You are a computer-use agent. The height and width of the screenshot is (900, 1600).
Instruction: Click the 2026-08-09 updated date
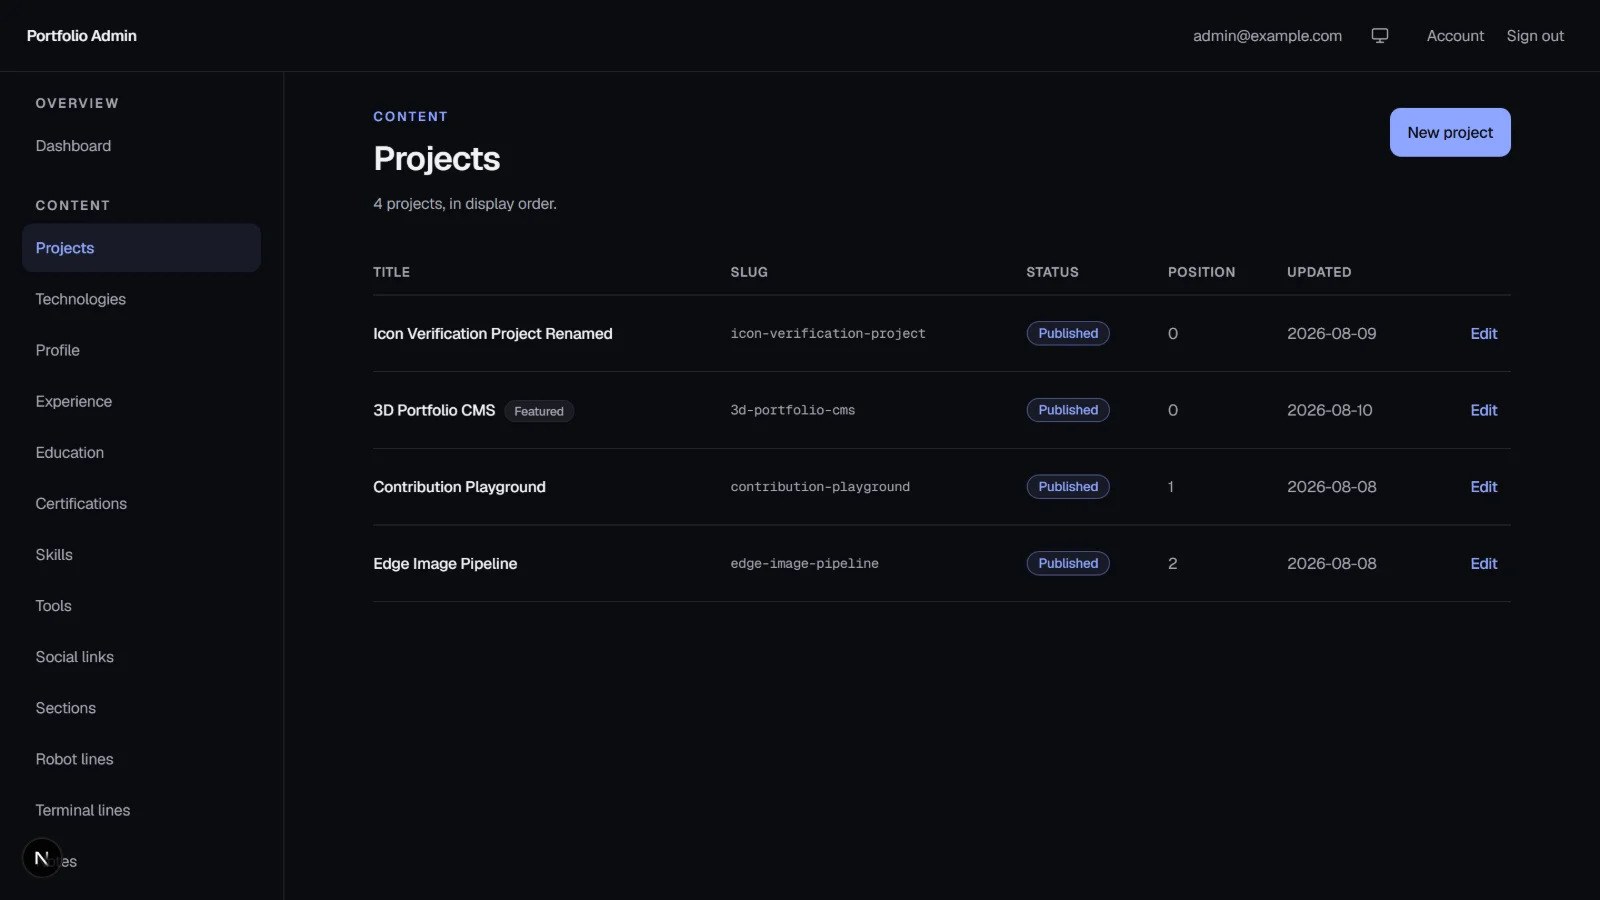pyautogui.click(x=1332, y=334)
